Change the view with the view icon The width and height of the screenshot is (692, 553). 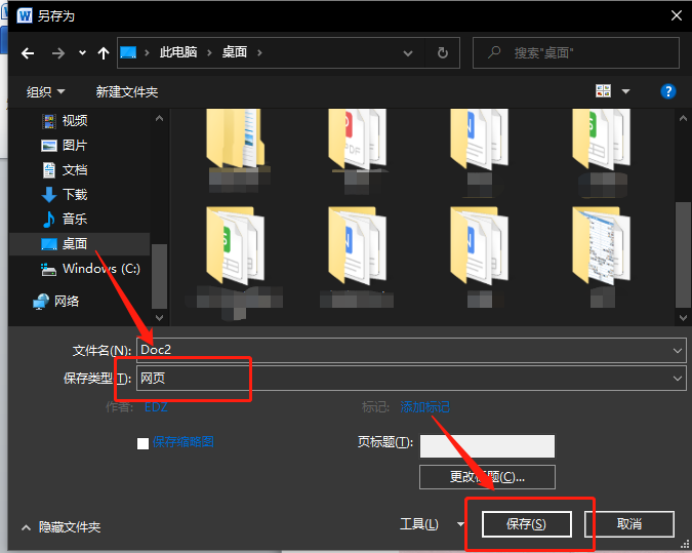603,91
